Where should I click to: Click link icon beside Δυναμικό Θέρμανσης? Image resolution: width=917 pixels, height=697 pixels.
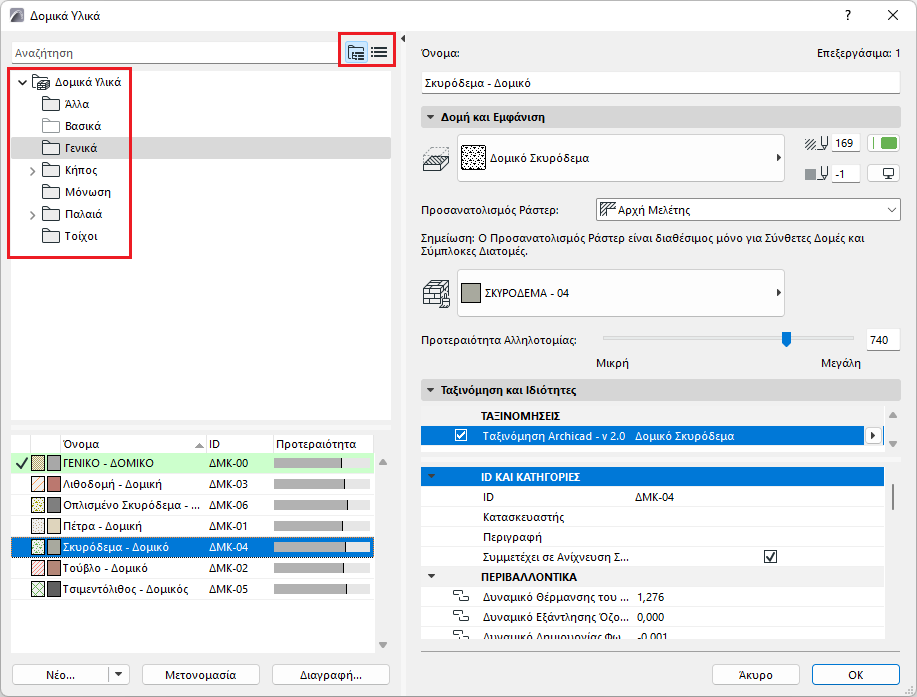tap(461, 596)
